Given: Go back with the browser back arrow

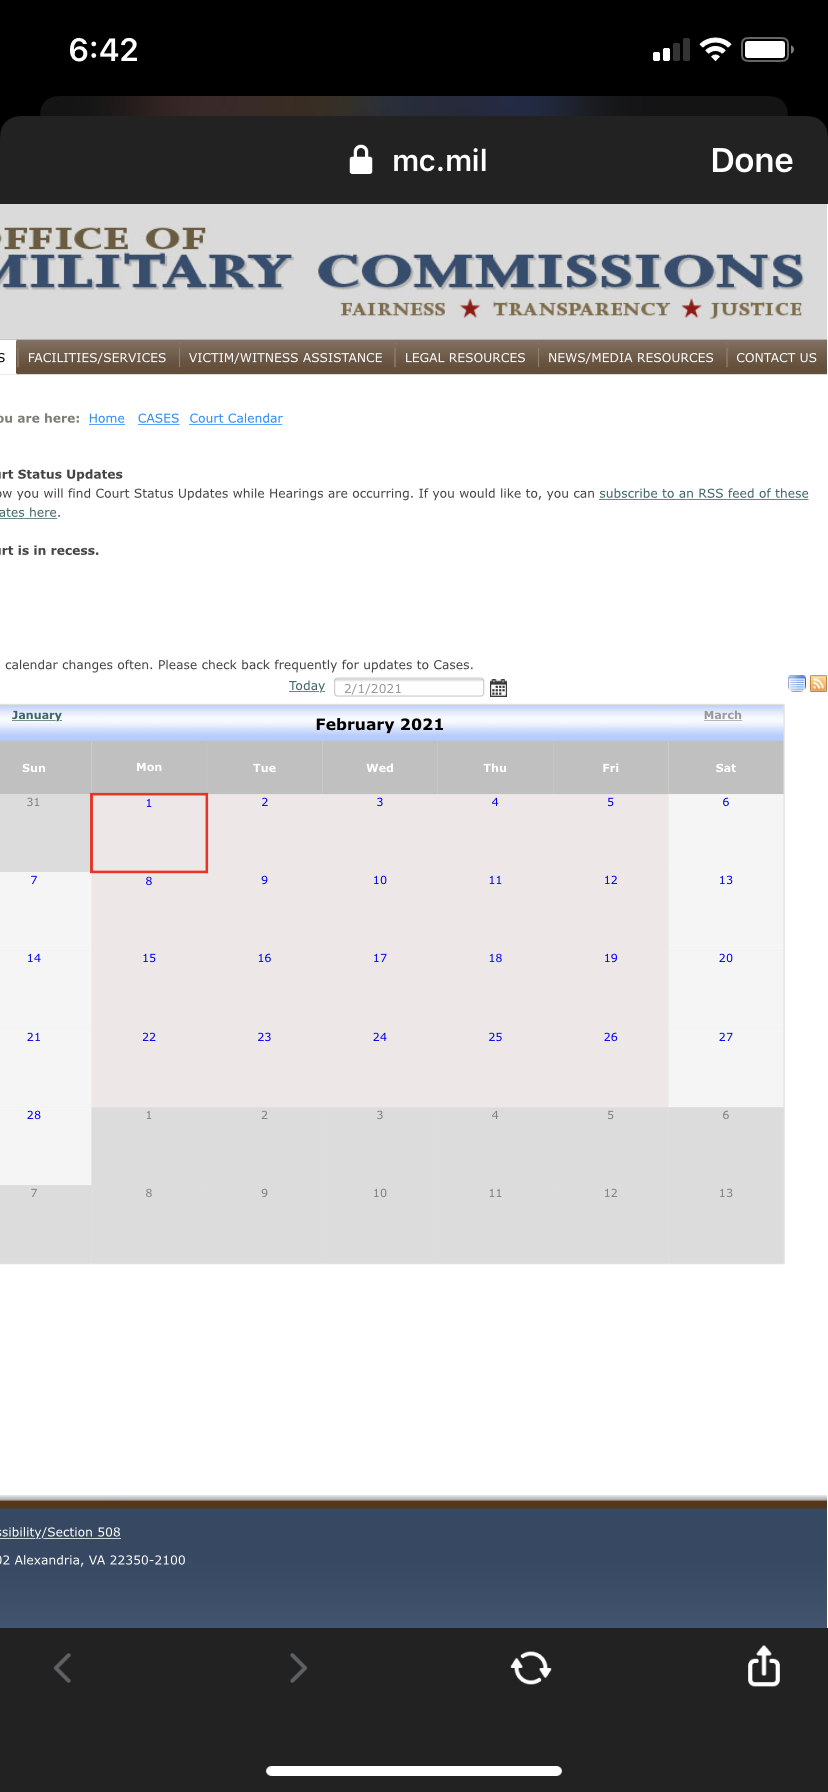Looking at the screenshot, I should [x=63, y=1667].
